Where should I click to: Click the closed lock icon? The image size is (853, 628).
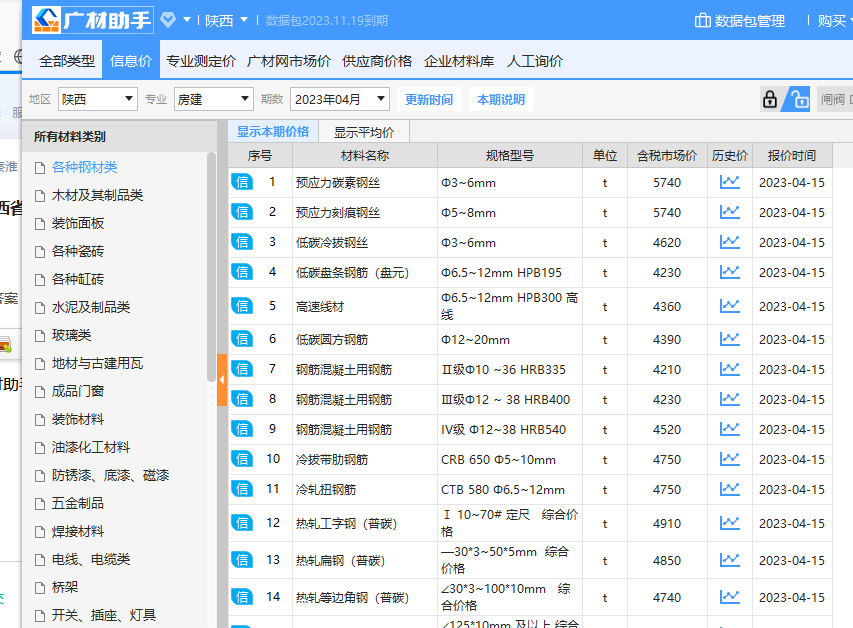tap(770, 99)
